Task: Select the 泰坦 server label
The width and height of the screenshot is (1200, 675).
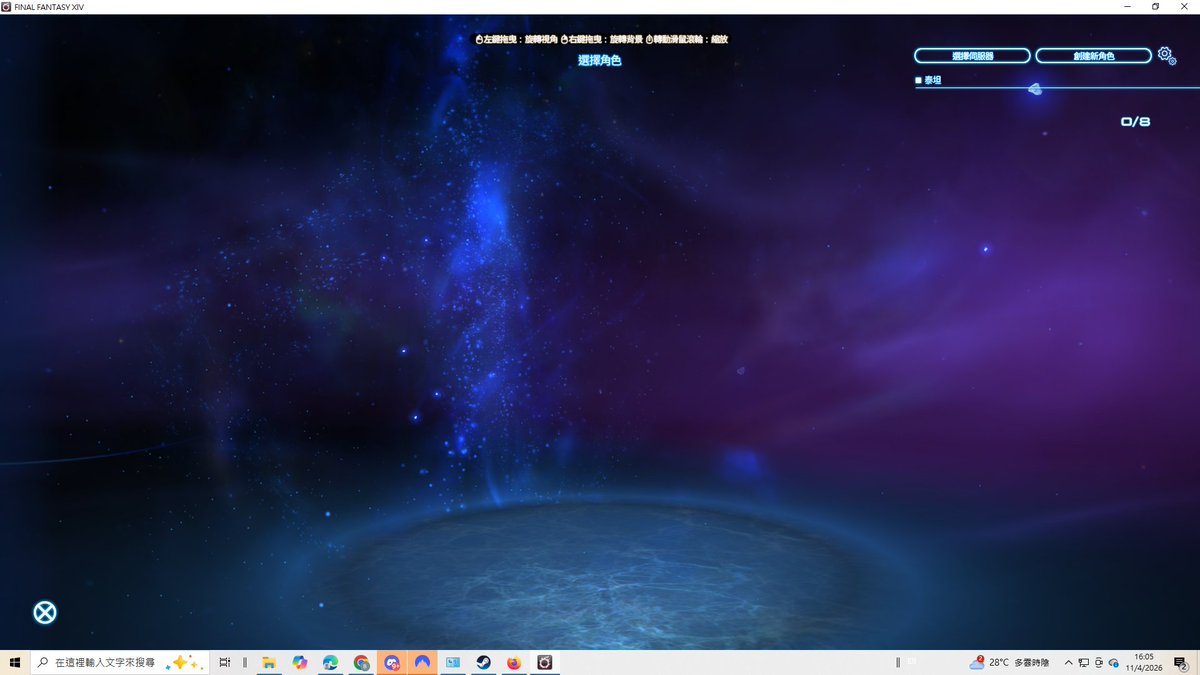Action: pos(932,80)
